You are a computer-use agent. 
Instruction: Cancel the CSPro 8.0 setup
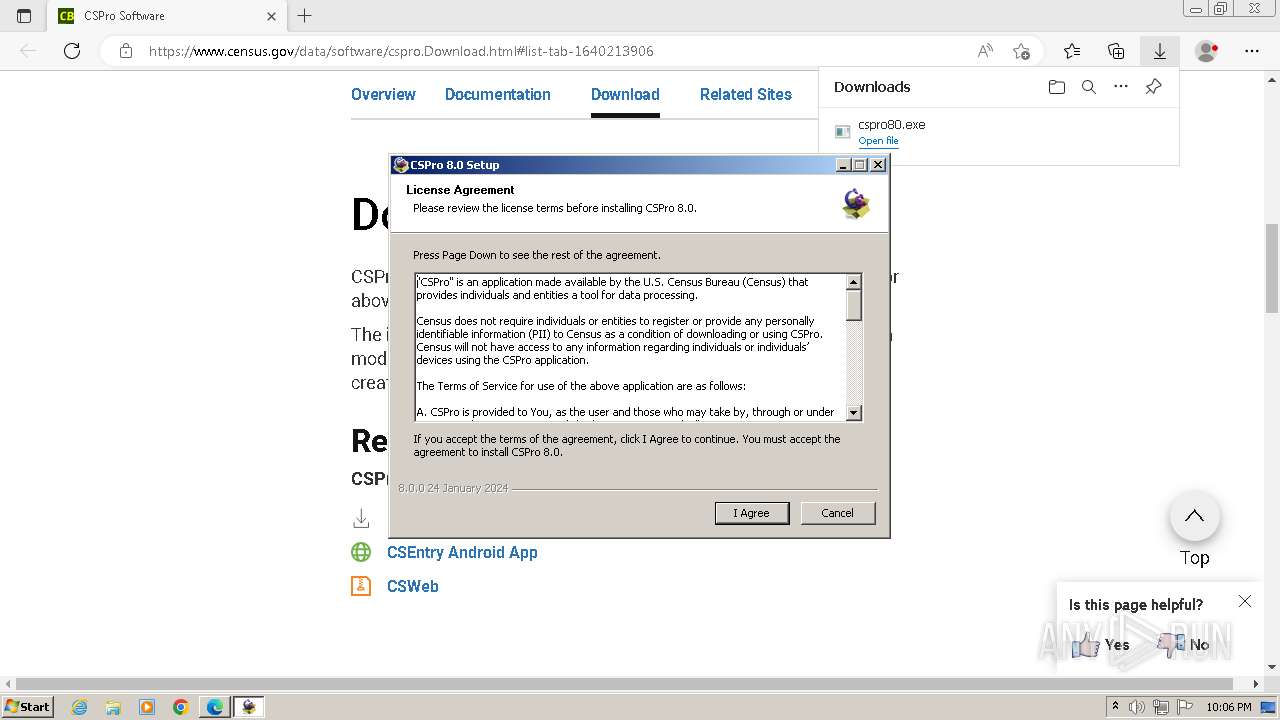(837, 513)
